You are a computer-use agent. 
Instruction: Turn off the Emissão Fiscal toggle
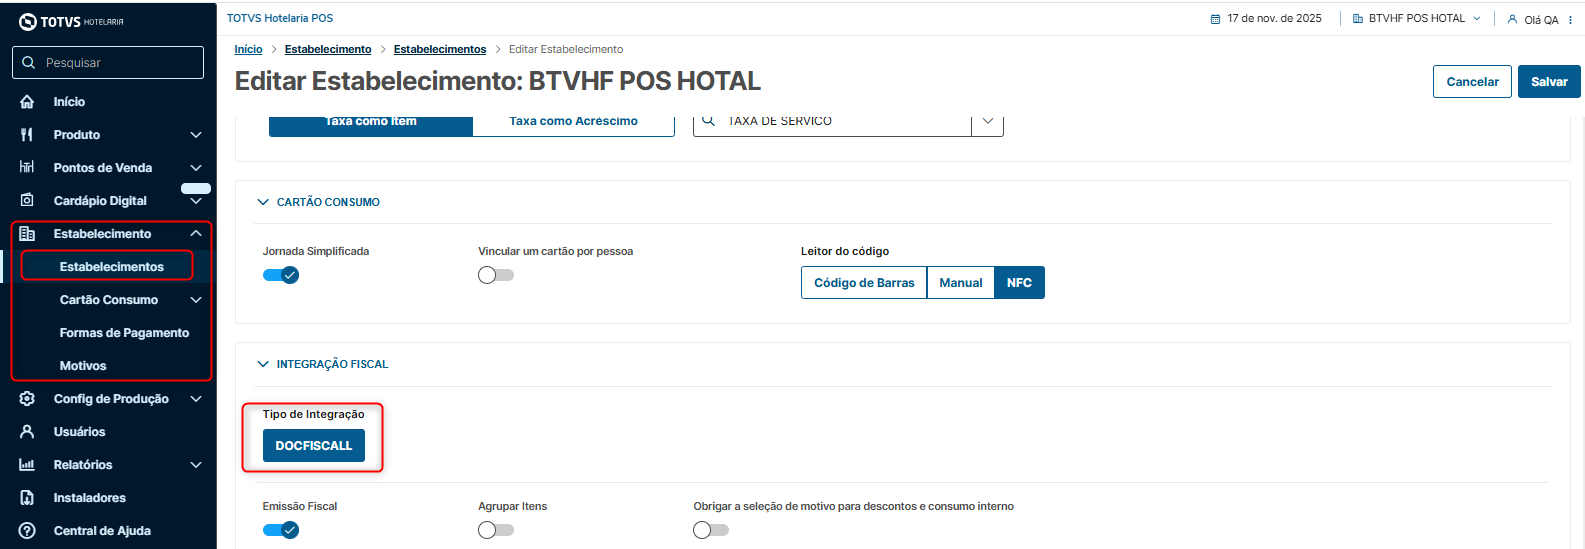tap(281, 530)
